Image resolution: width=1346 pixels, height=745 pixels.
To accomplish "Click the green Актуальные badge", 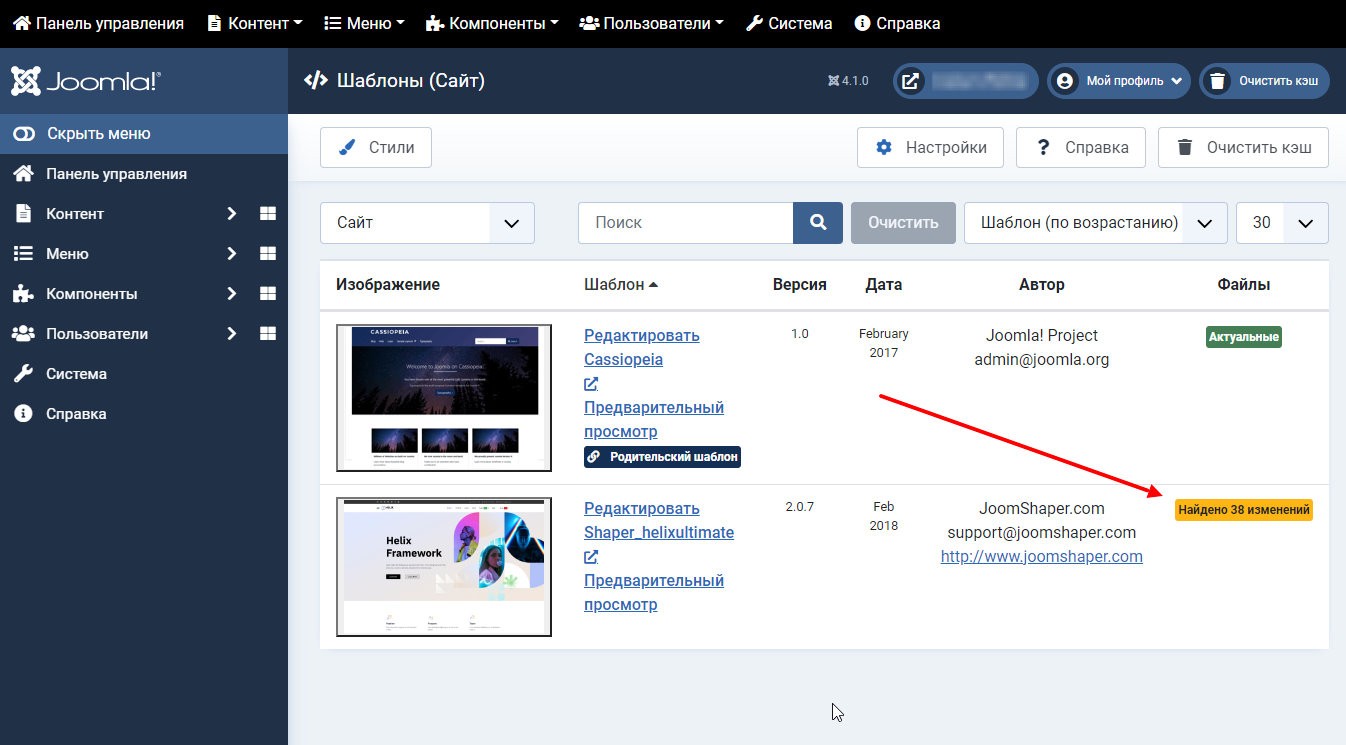I will coord(1244,337).
